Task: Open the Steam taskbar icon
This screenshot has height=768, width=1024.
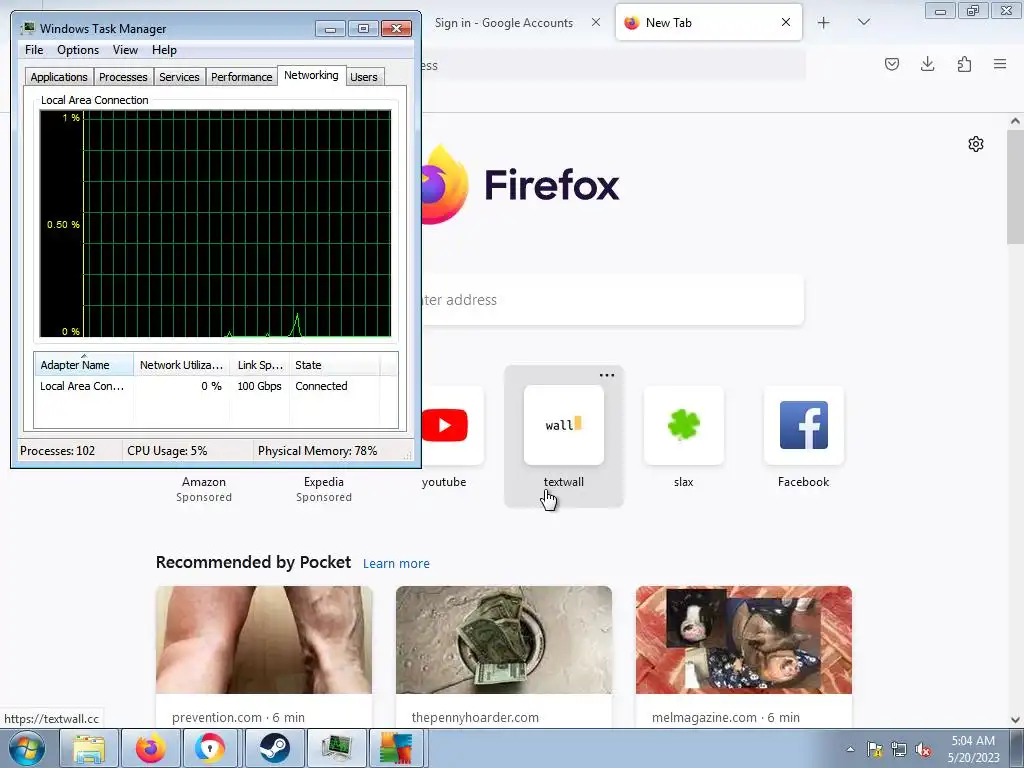Action: point(274,748)
